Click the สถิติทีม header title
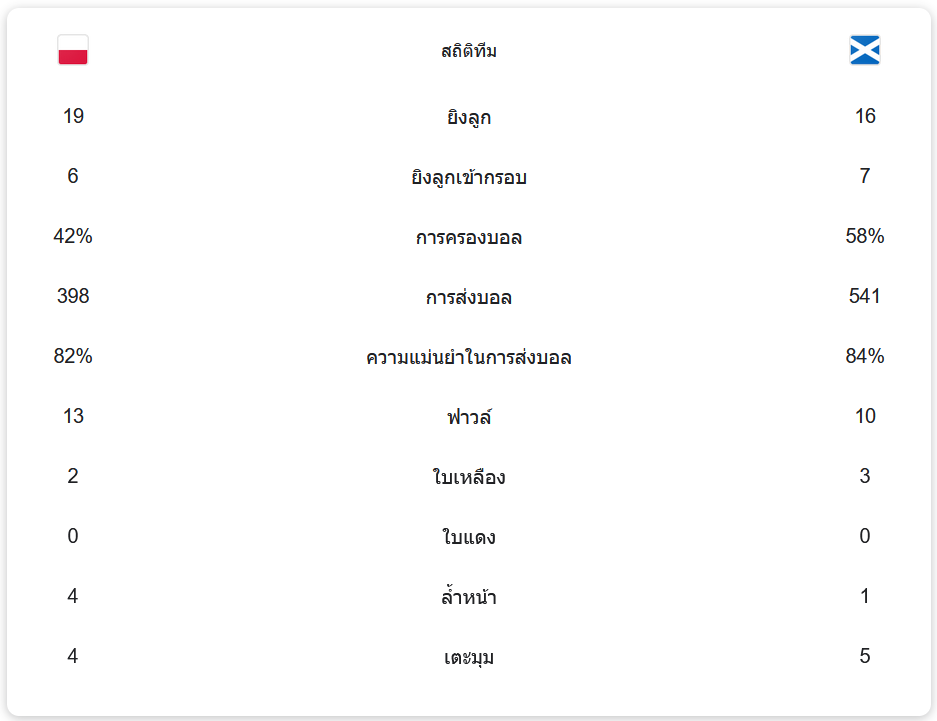Screen dimensions: 937x721 pyautogui.click(x=469, y=51)
